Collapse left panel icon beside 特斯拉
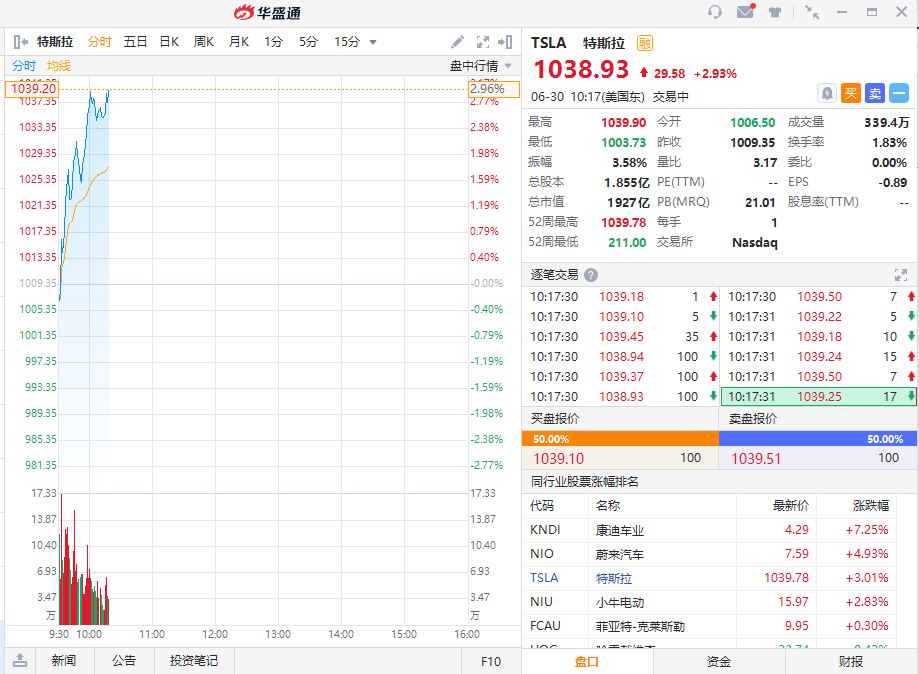Screen dimensions: 919x674 [x=21, y=42]
